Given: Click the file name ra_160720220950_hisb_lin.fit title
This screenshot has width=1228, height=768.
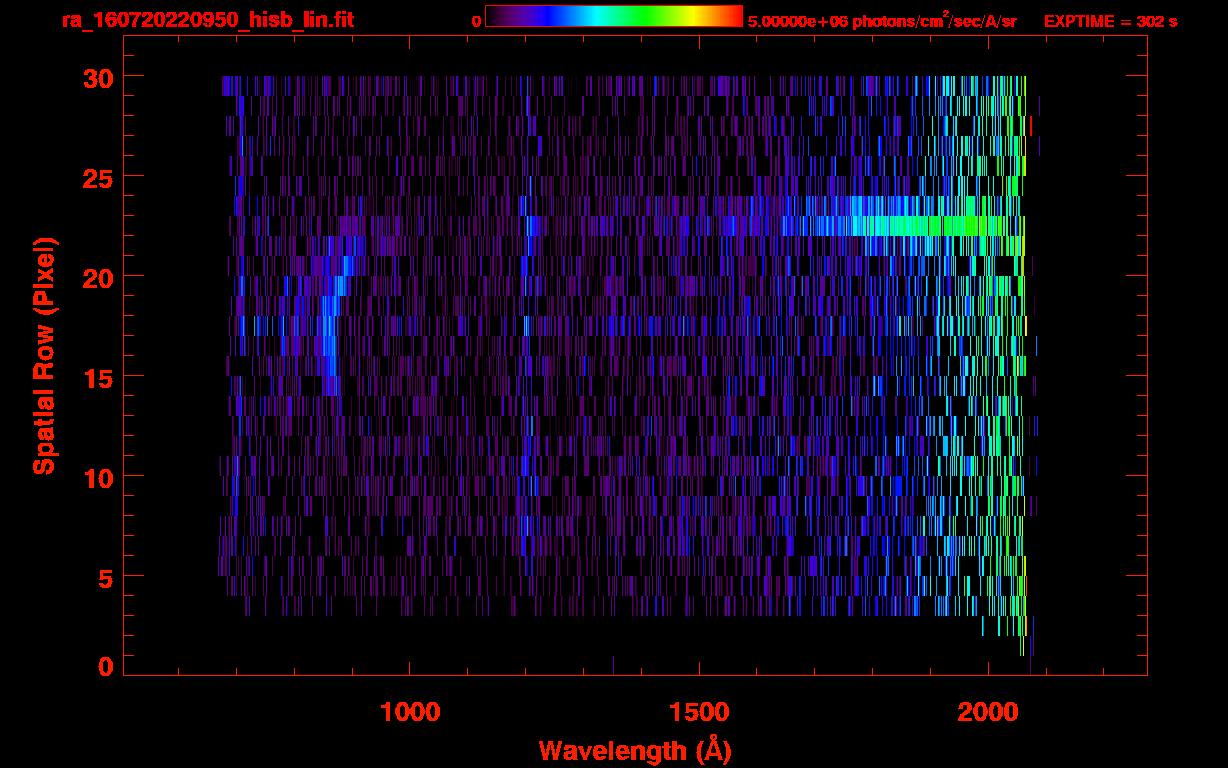Looking at the screenshot, I should pos(207,20).
